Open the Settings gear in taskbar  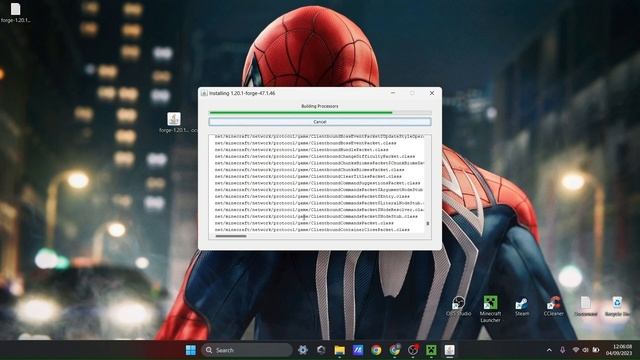pos(302,350)
